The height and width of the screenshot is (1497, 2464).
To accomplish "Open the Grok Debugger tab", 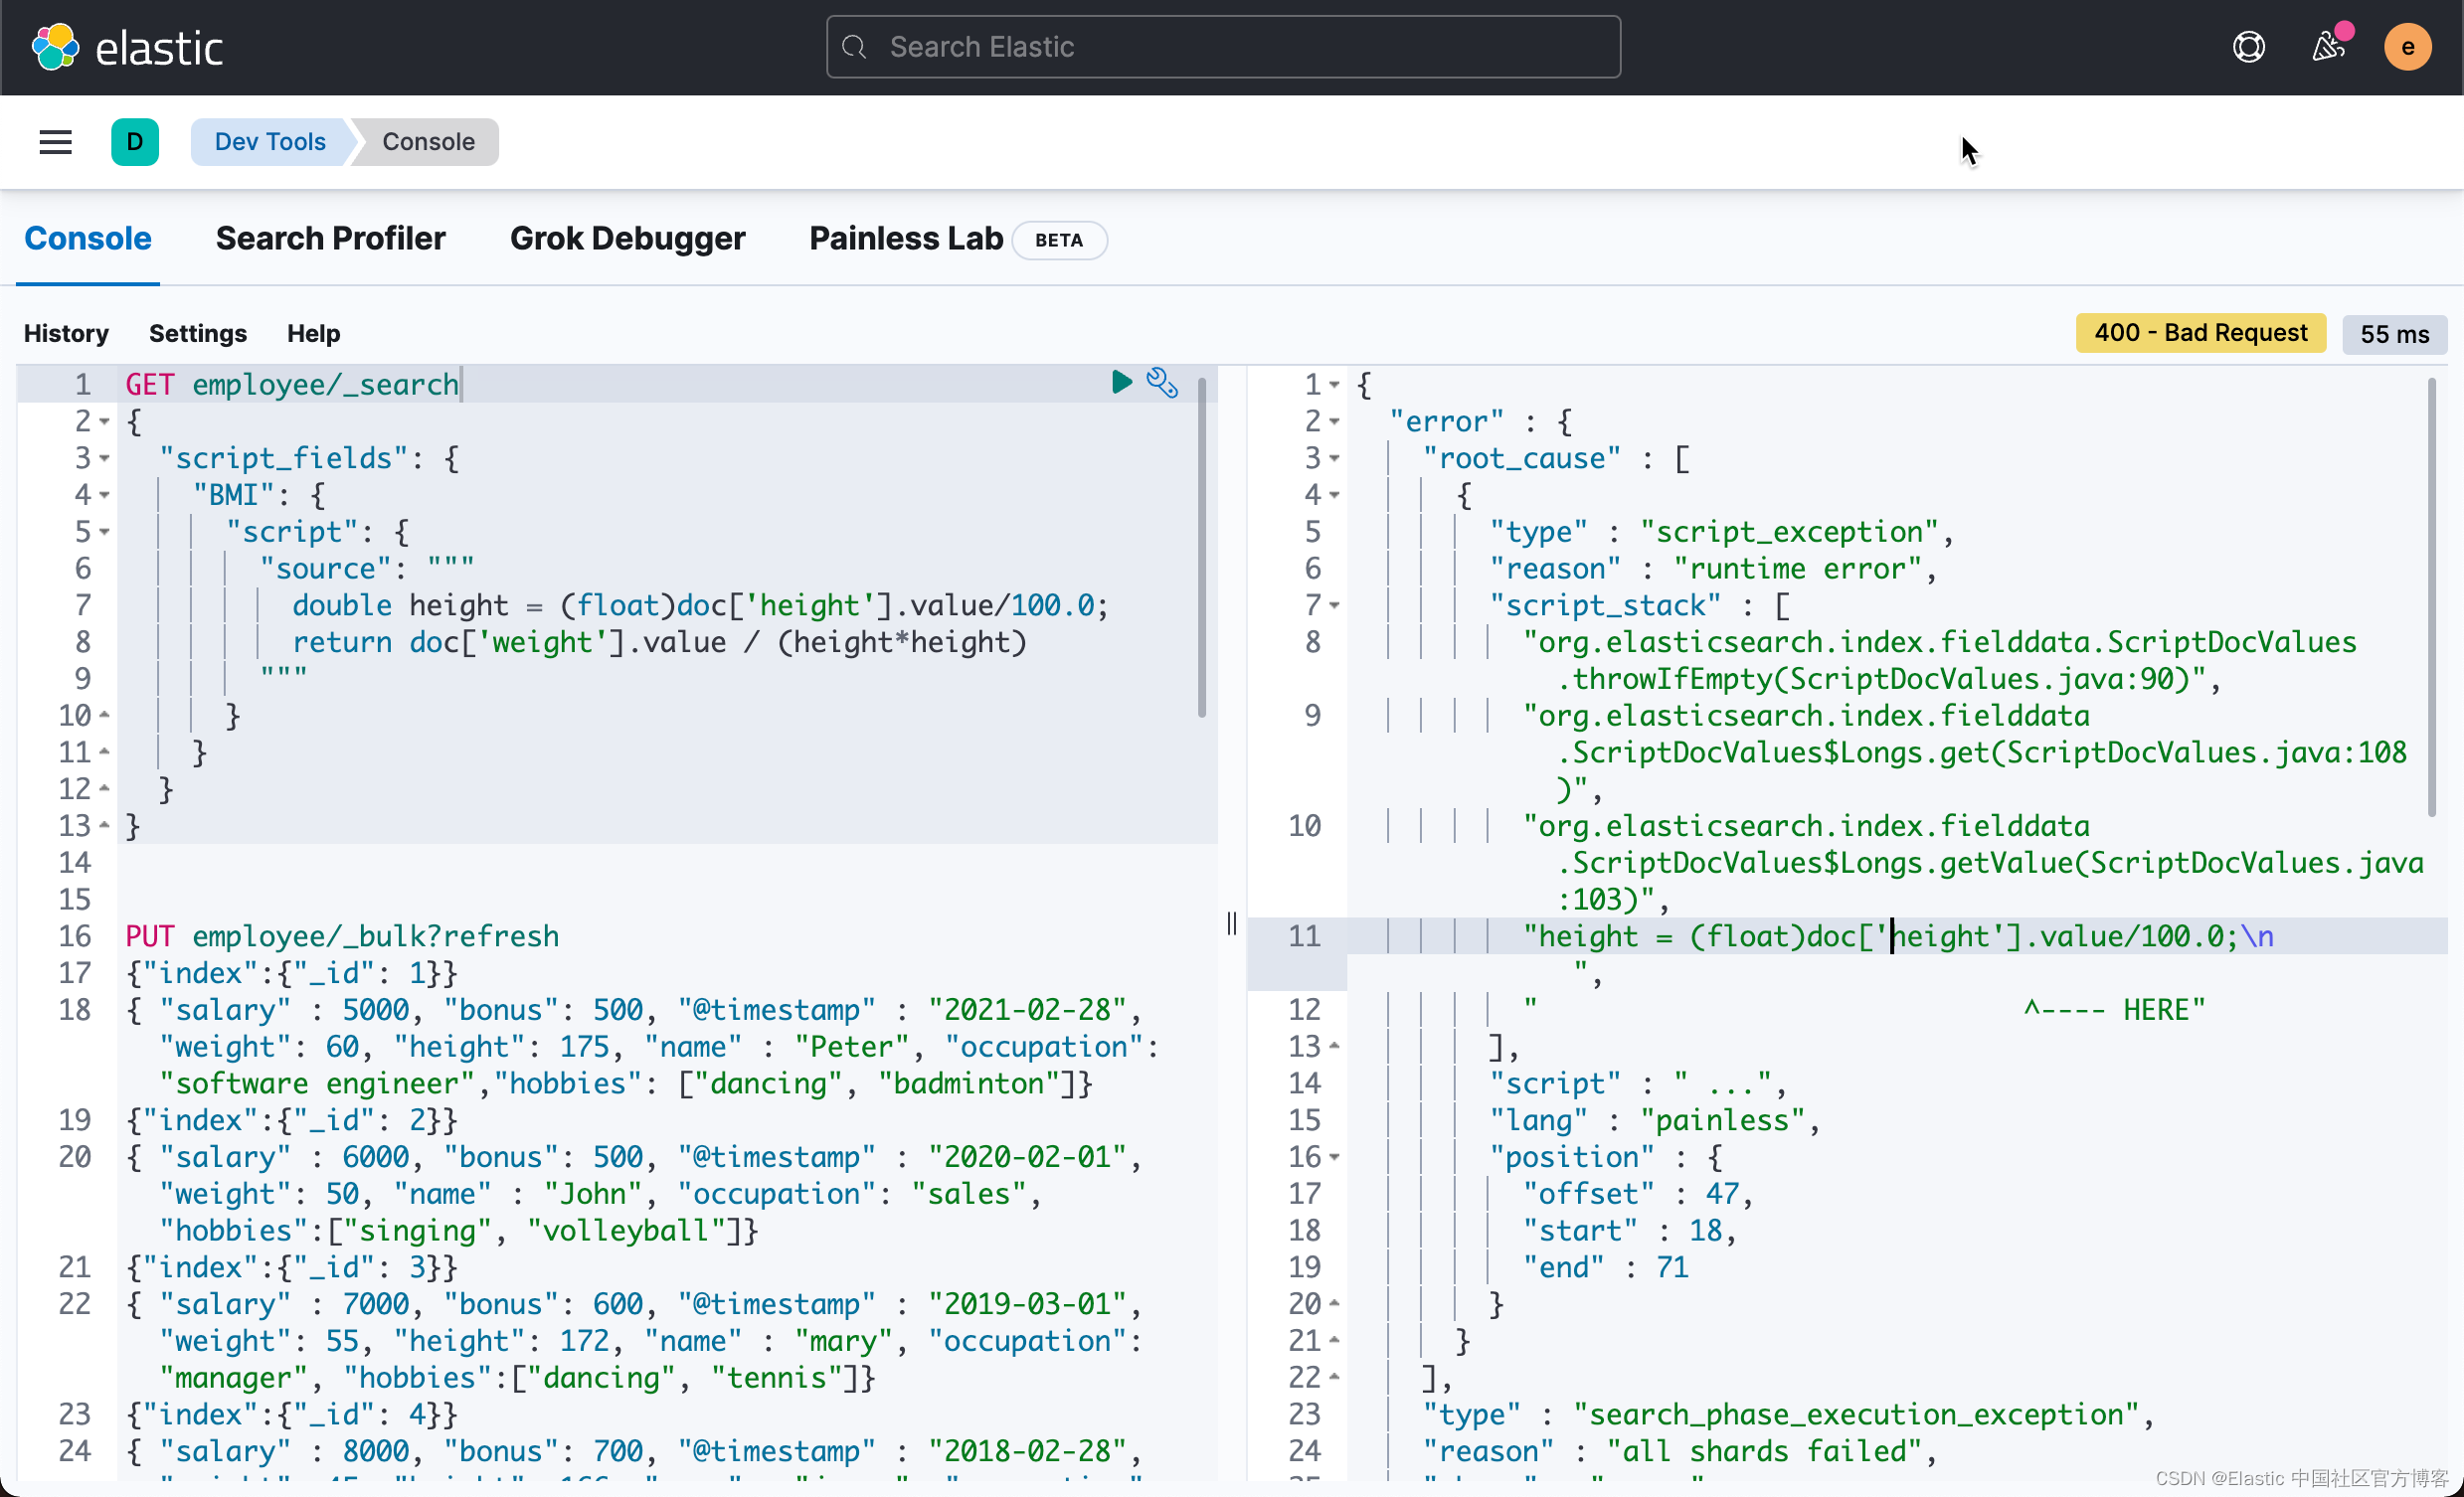I will click(628, 238).
